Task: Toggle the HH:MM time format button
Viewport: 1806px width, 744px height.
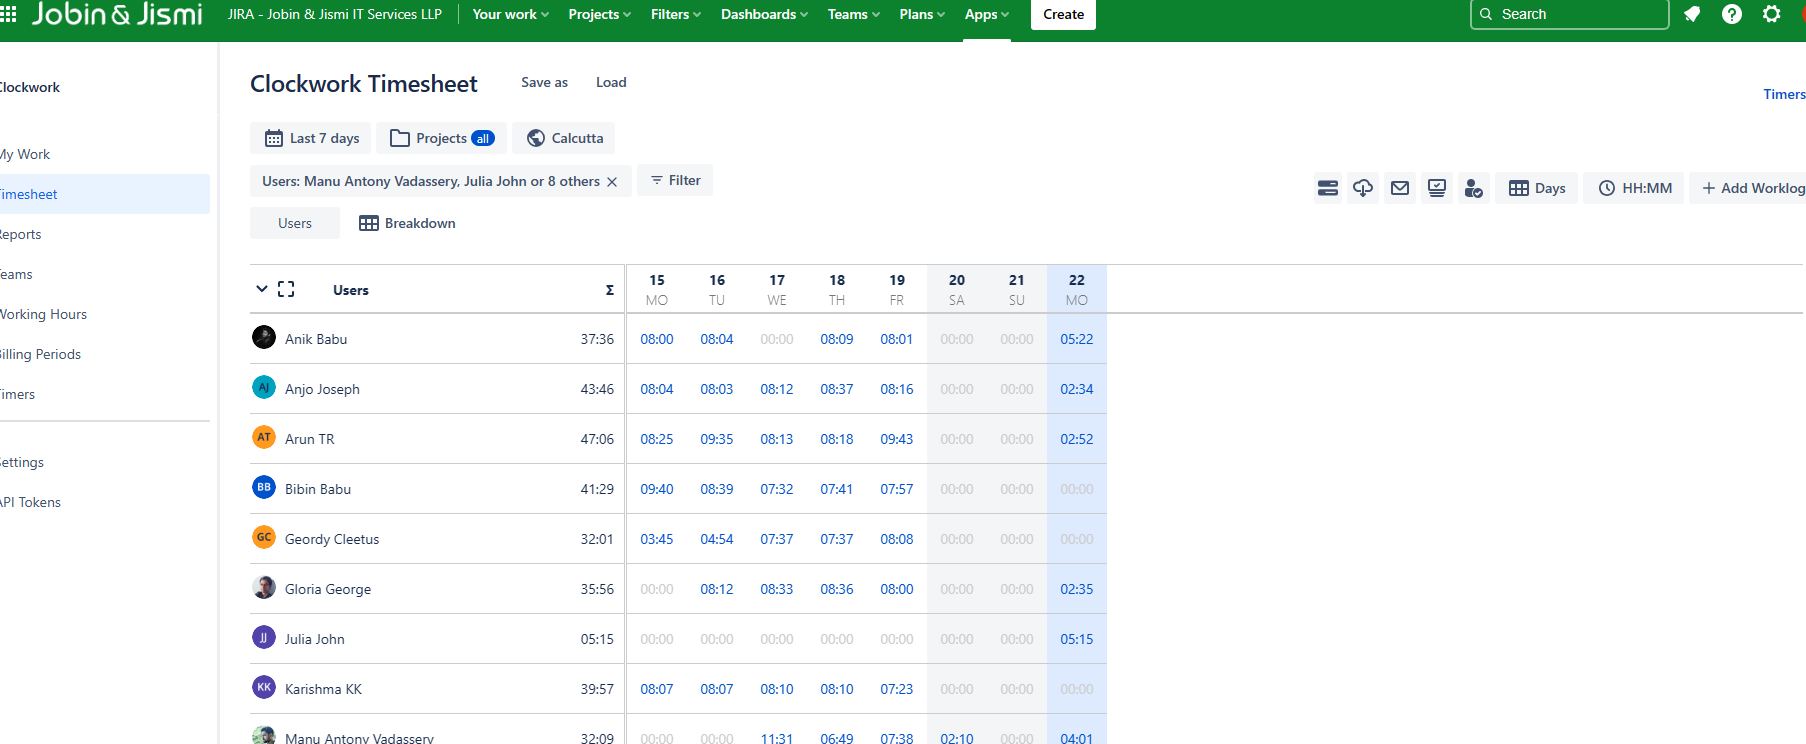Action: pyautogui.click(x=1635, y=188)
